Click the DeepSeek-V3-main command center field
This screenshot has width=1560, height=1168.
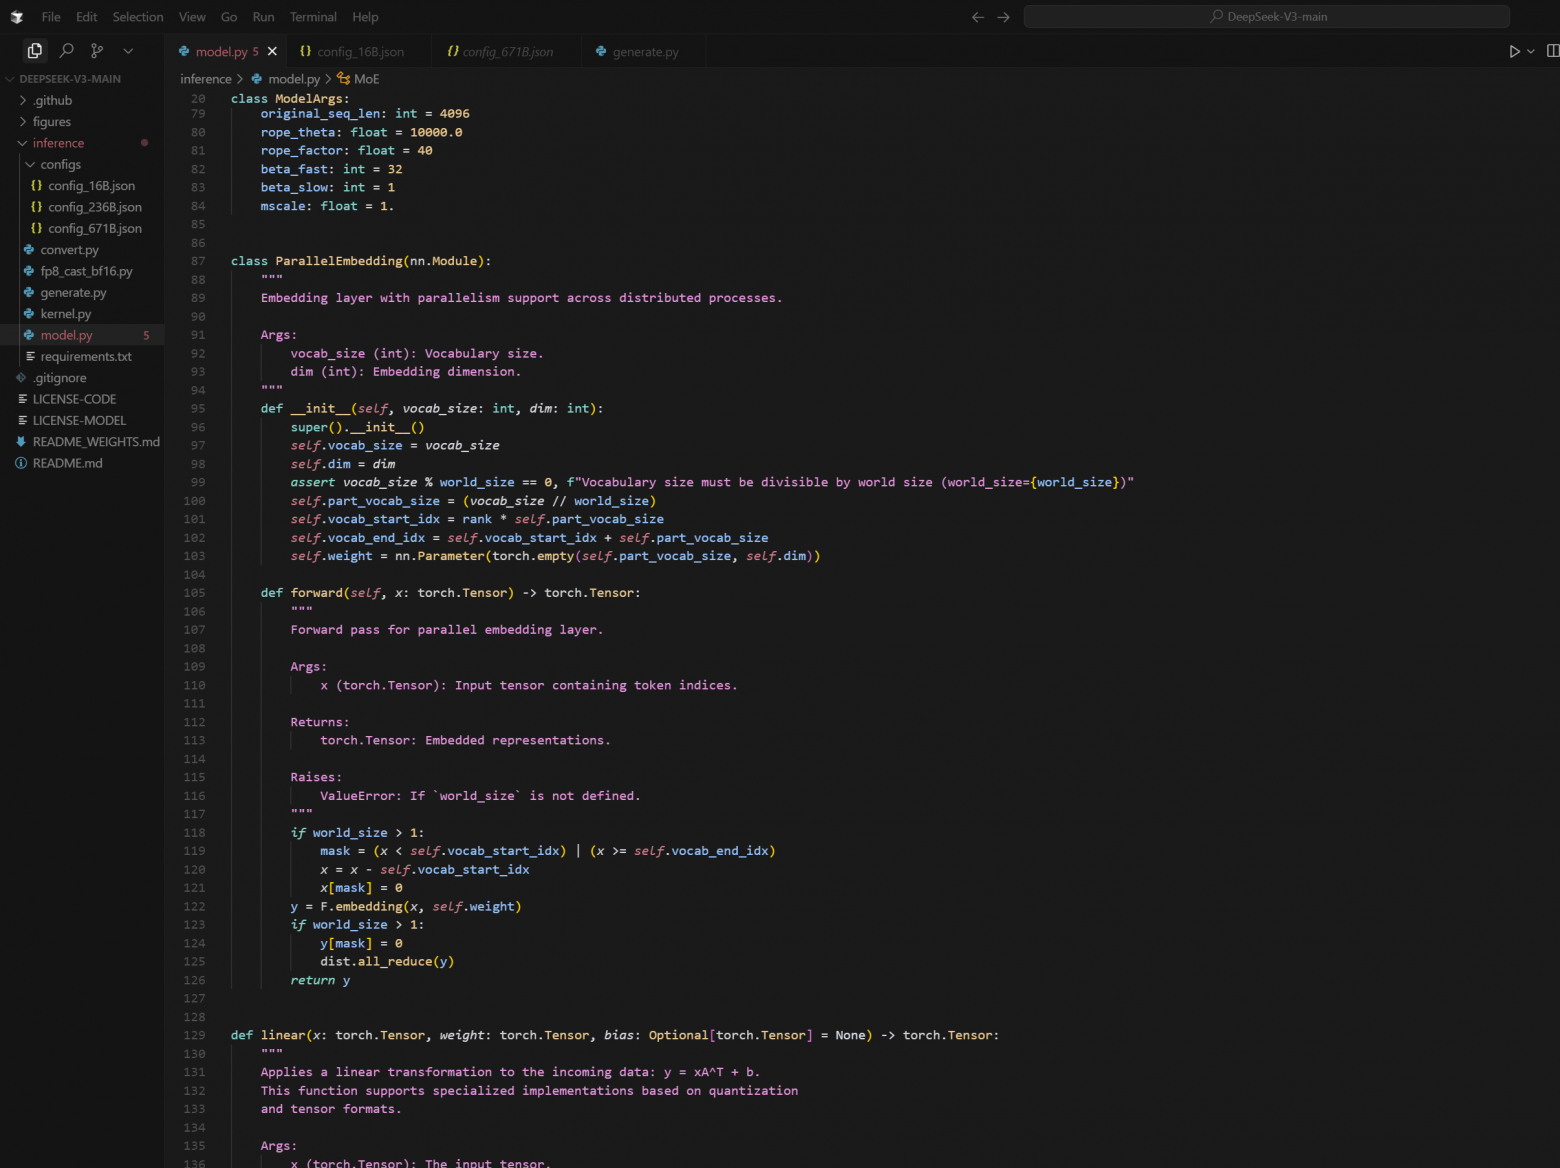(x=1267, y=16)
